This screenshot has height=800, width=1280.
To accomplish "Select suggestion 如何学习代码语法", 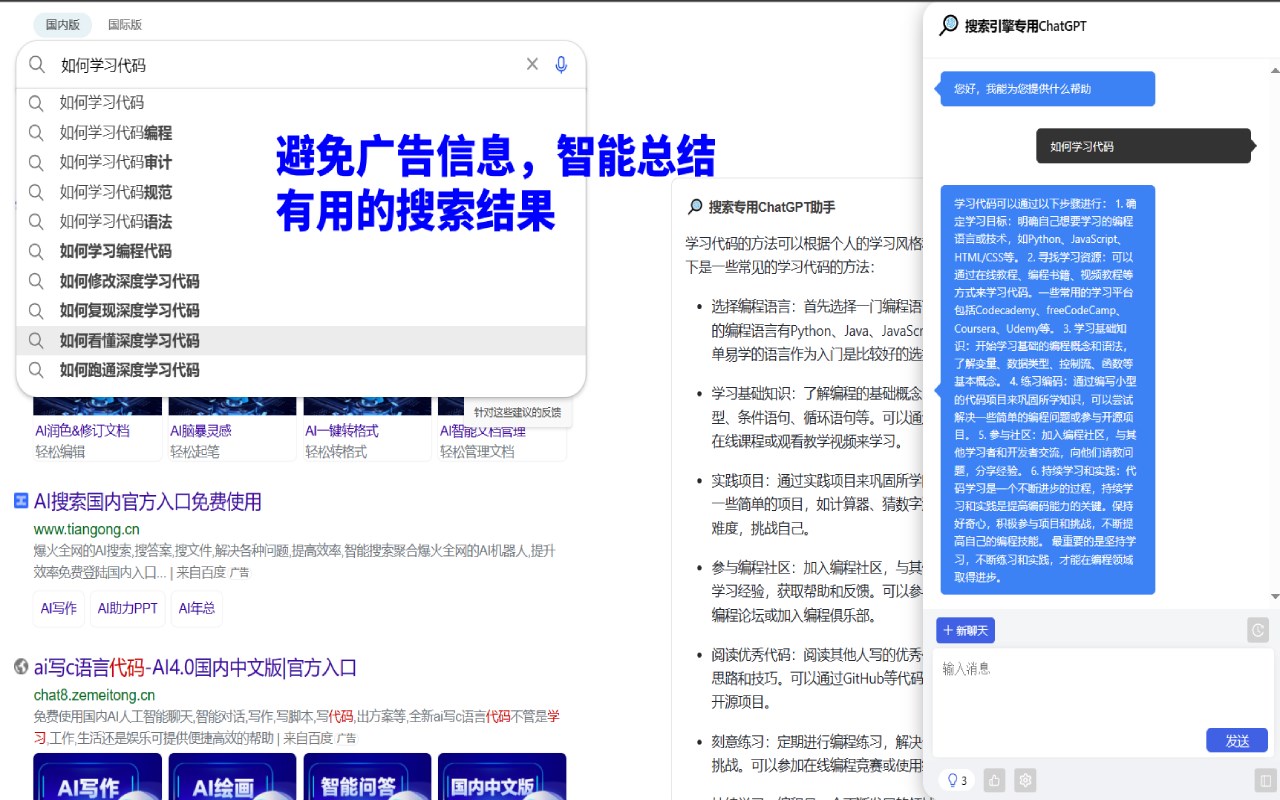I will pyautogui.click(x=301, y=222).
